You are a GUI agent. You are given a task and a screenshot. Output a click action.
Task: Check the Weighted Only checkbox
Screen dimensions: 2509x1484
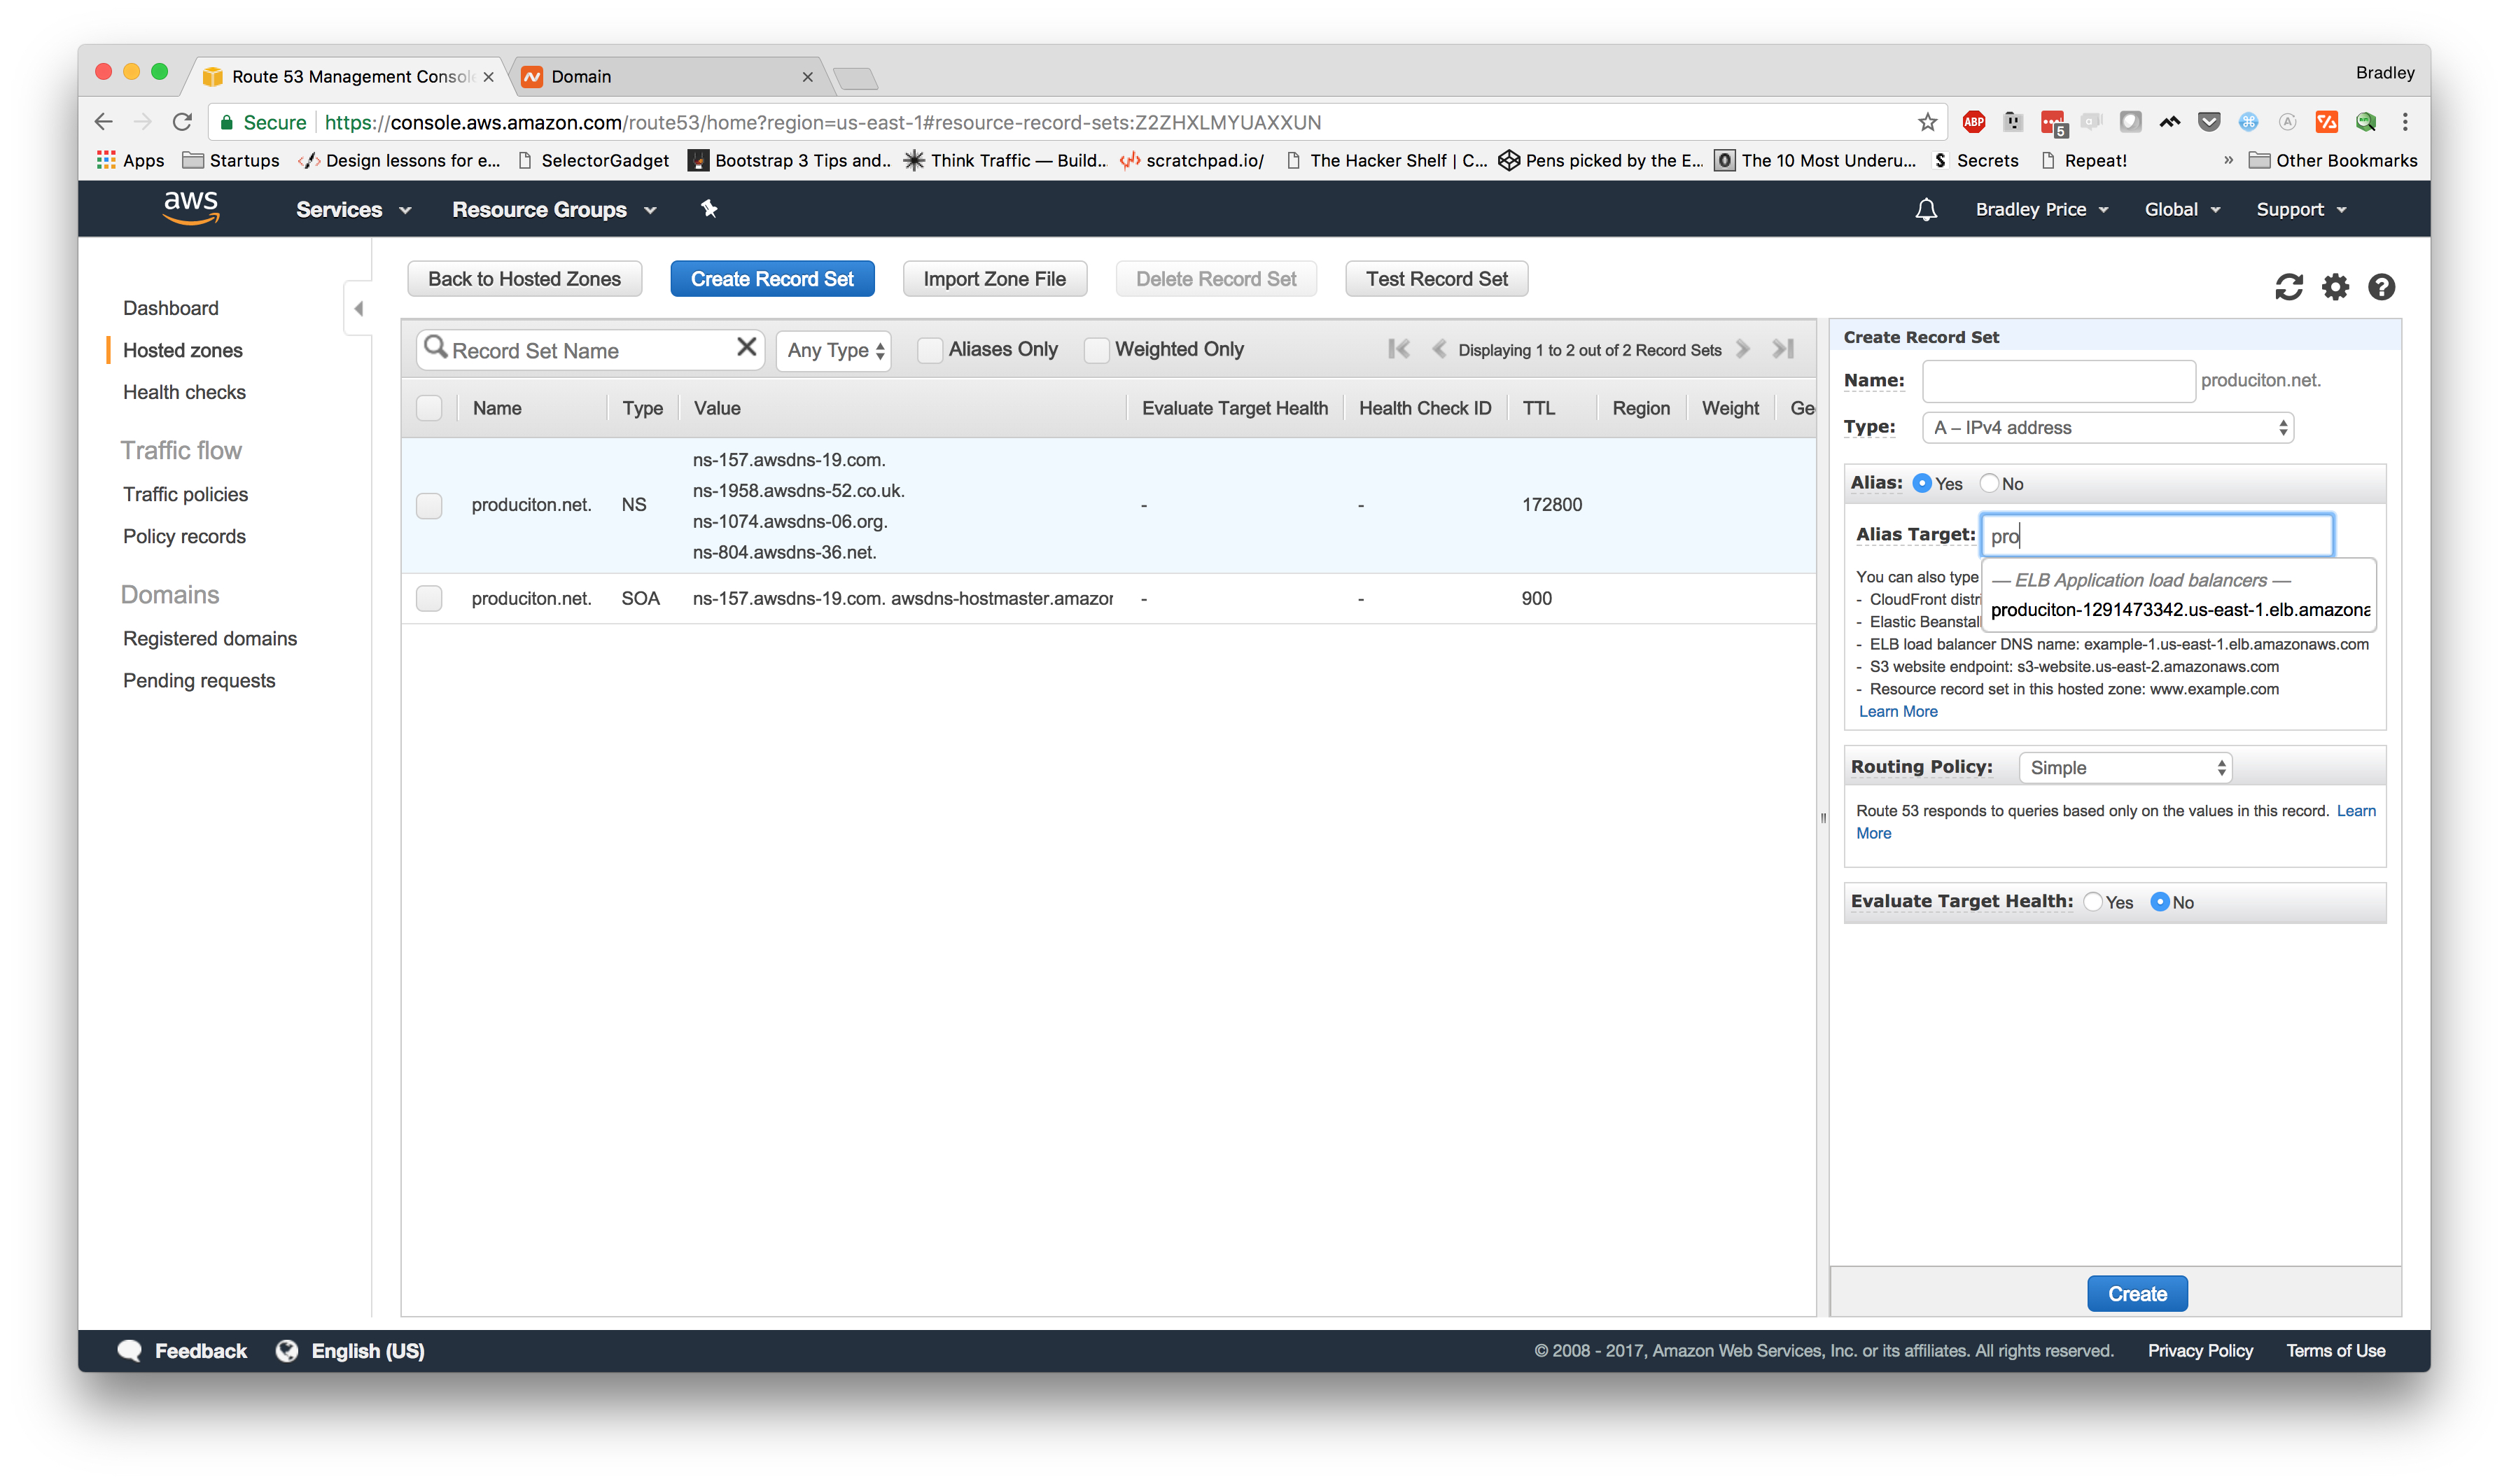coord(1097,350)
